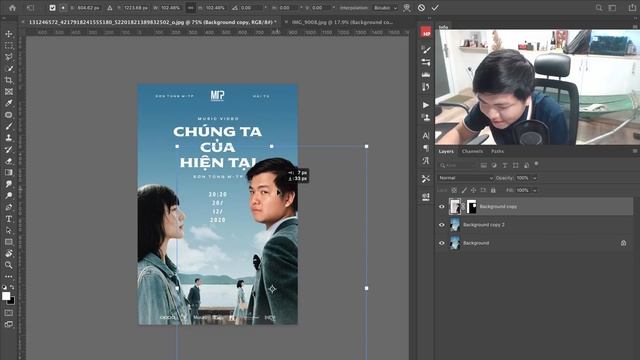Switch to the Layers tab

click(446, 151)
